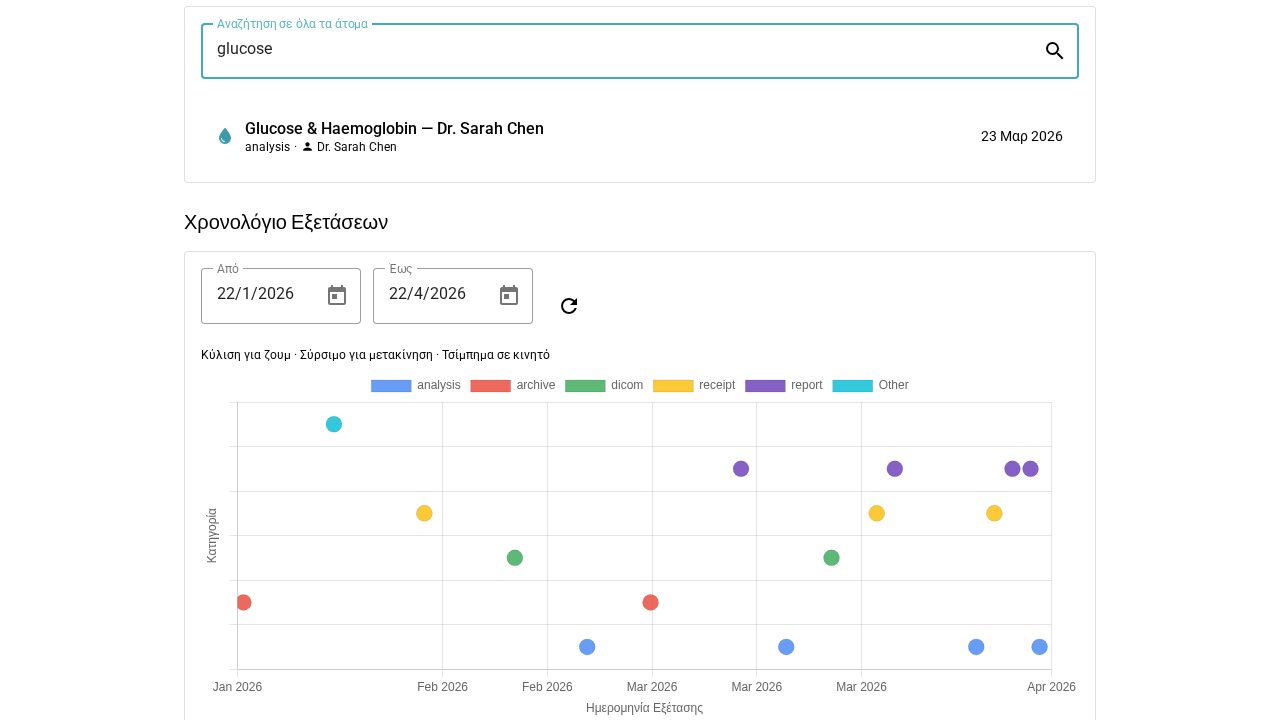Click the cyan Other legend swatch
The image size is (1280, 720).
852,386
